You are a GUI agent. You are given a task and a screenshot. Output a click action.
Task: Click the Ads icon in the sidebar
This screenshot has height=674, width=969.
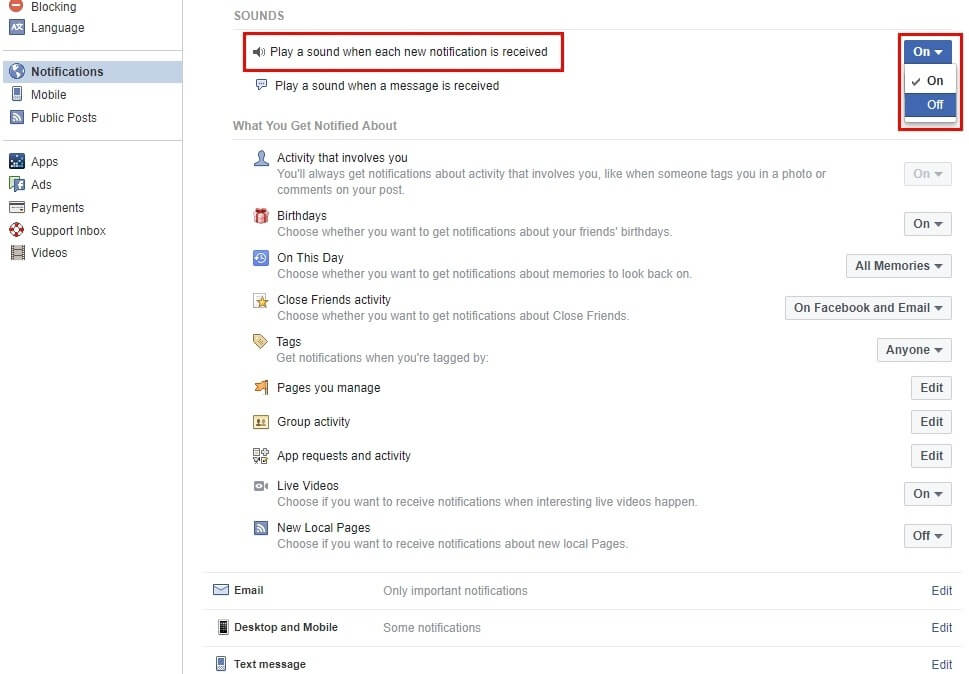coord(17,184)
